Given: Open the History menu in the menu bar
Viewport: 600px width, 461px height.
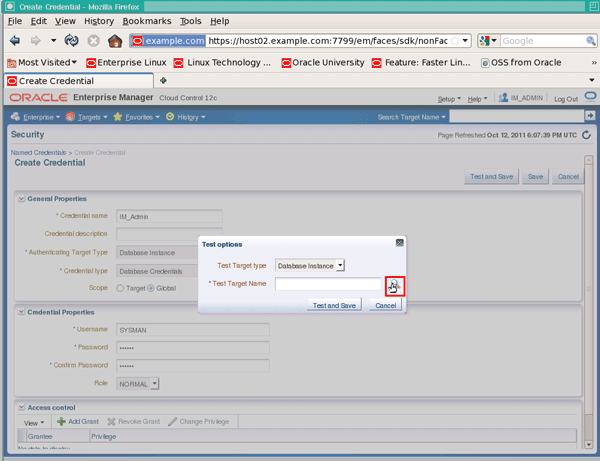Looking at the screenshot, I should click(99, 21).
